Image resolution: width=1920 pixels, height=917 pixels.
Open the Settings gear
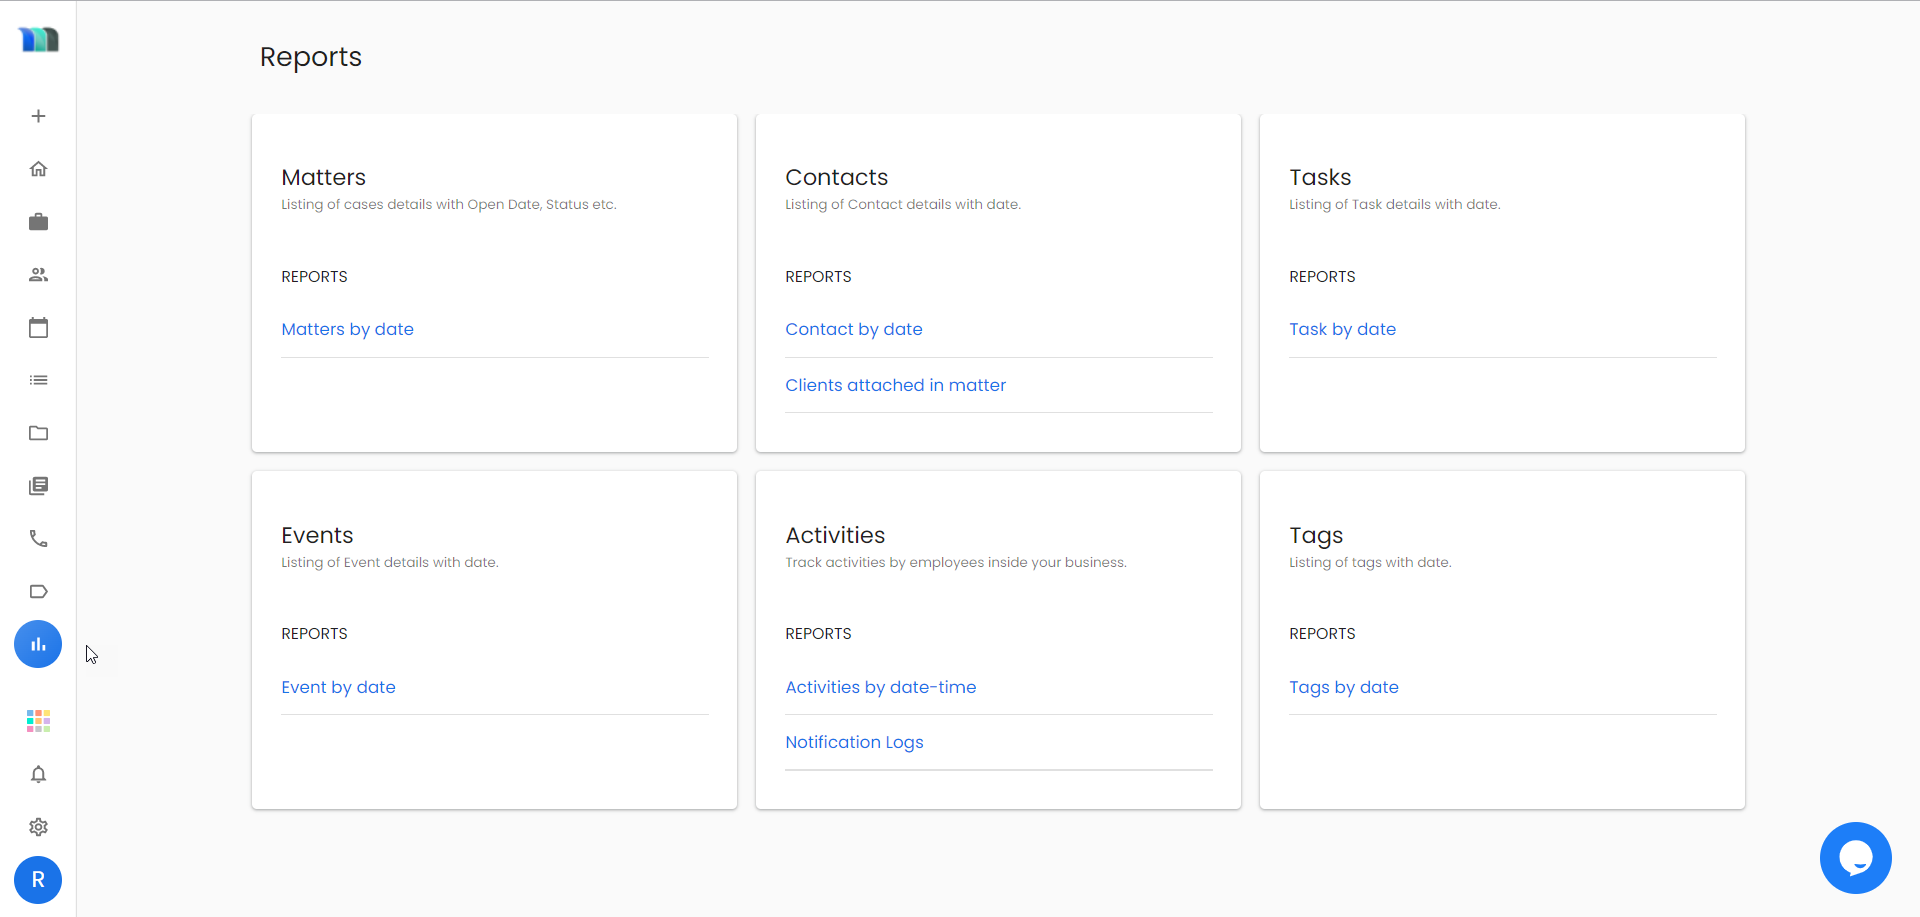coord(38,827)
